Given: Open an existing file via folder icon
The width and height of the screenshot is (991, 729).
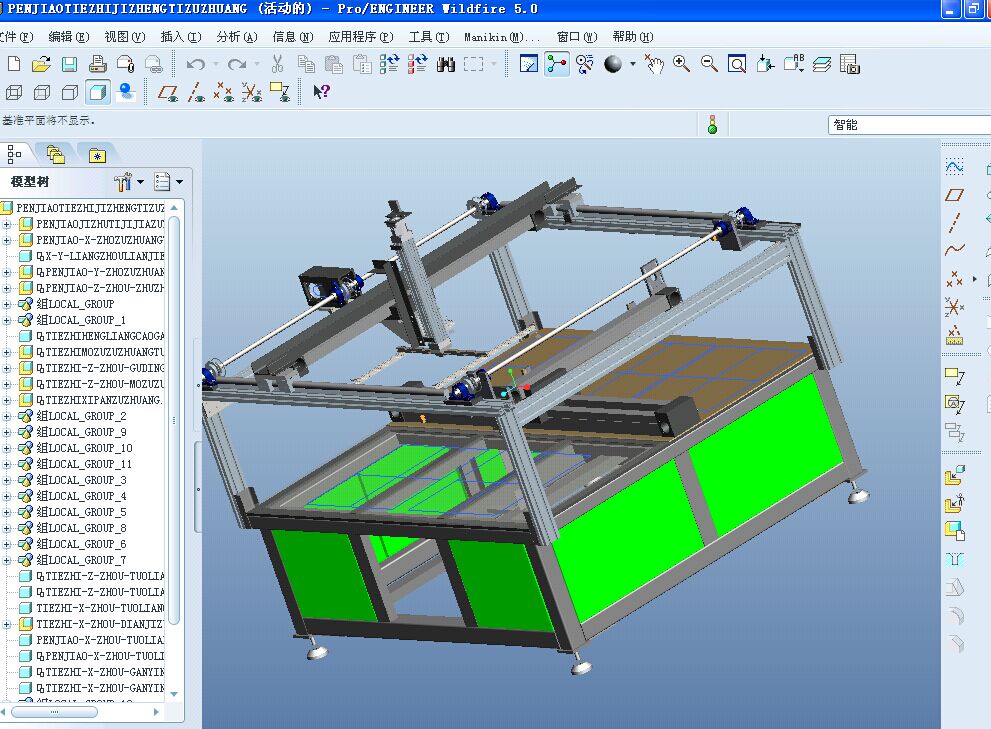Looking at the screenshot, I should coord(41,64).
